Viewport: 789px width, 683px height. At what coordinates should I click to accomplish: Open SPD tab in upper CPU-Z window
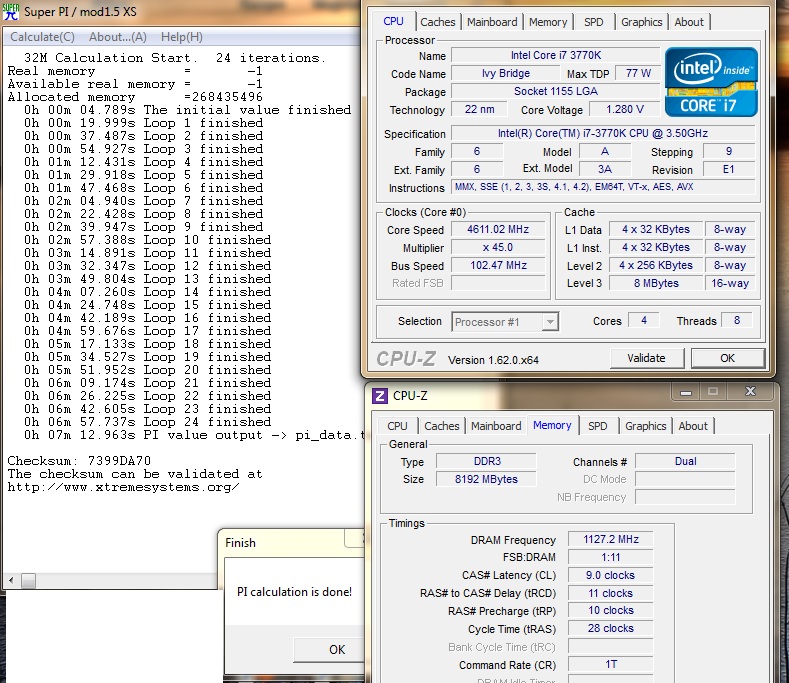(x=594, y=22)
